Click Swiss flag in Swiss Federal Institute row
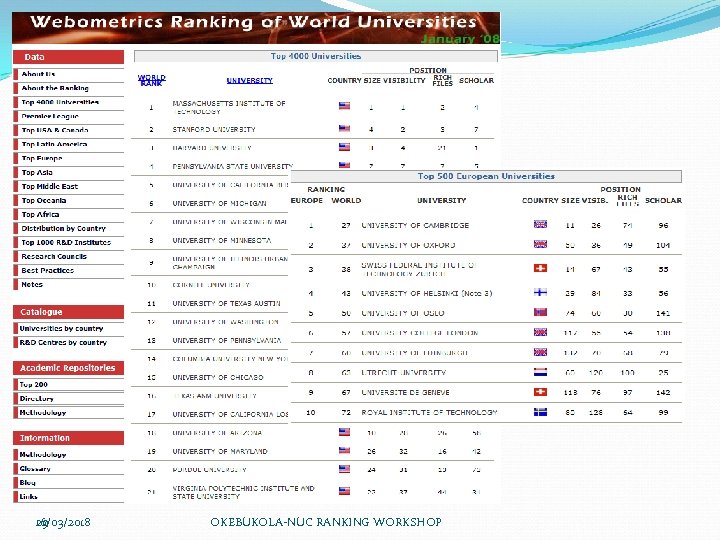The height and width of the screenshot is (540, 720). click(x=540, y=268)
